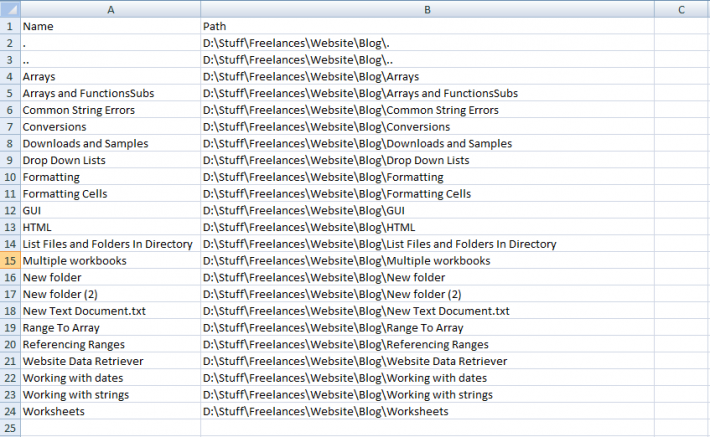Select Multiple workbooks name cell
Screen dimensions: 710x437
(x=109, y=260)
